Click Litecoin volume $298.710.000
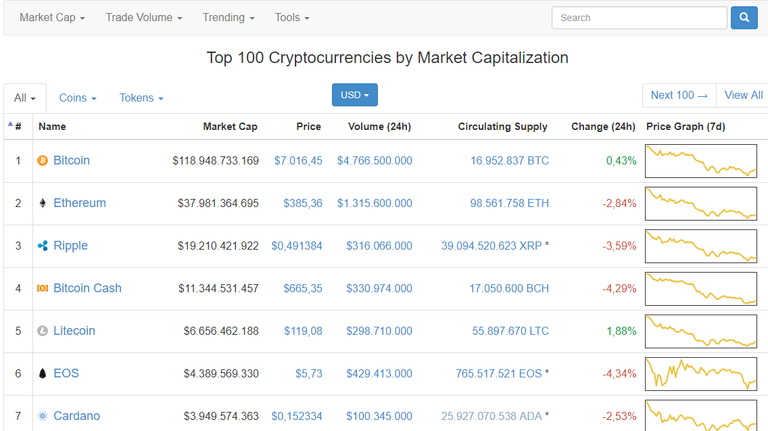 [x=379, y=331]
